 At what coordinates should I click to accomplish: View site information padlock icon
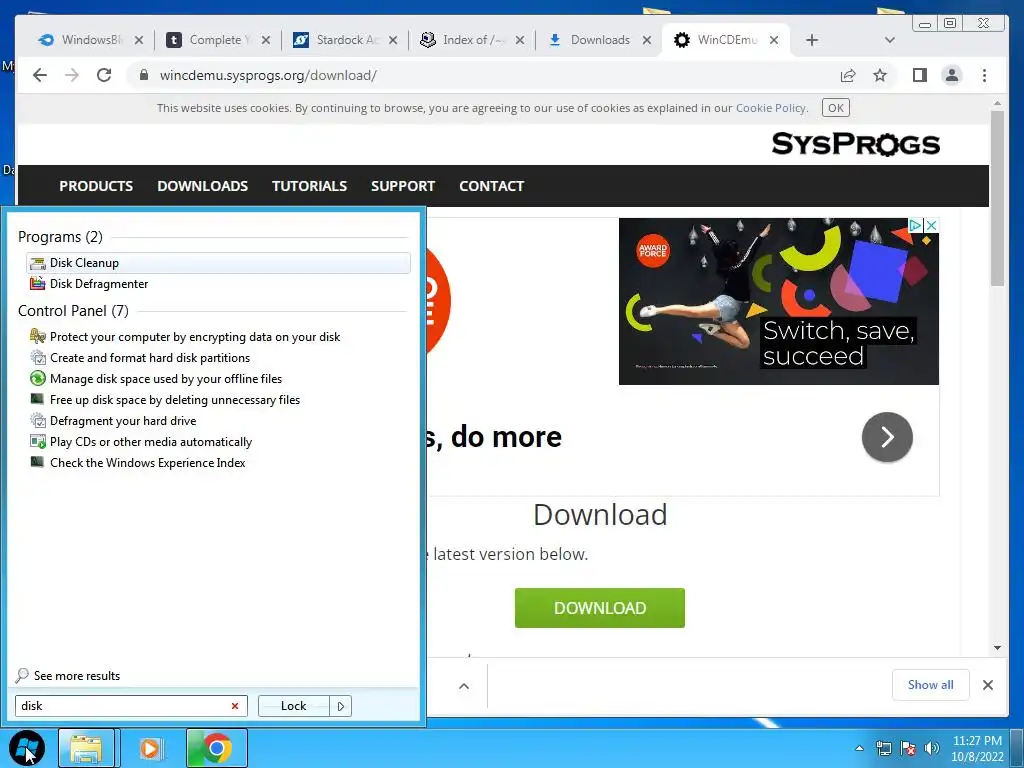144,75
